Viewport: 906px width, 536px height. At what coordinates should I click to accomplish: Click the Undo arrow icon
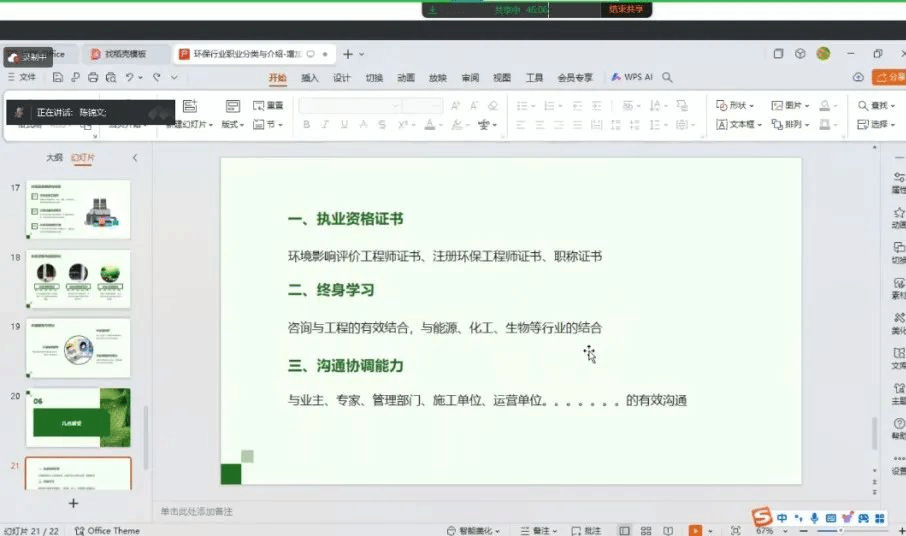click(131, 78)
